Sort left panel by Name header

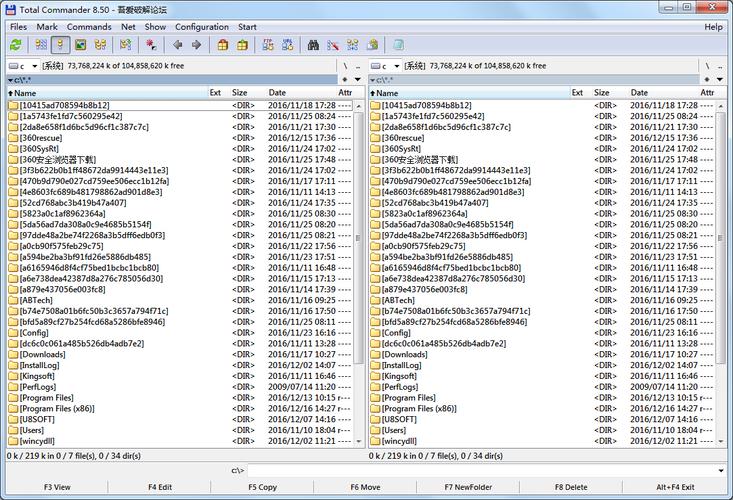point(108,93)
